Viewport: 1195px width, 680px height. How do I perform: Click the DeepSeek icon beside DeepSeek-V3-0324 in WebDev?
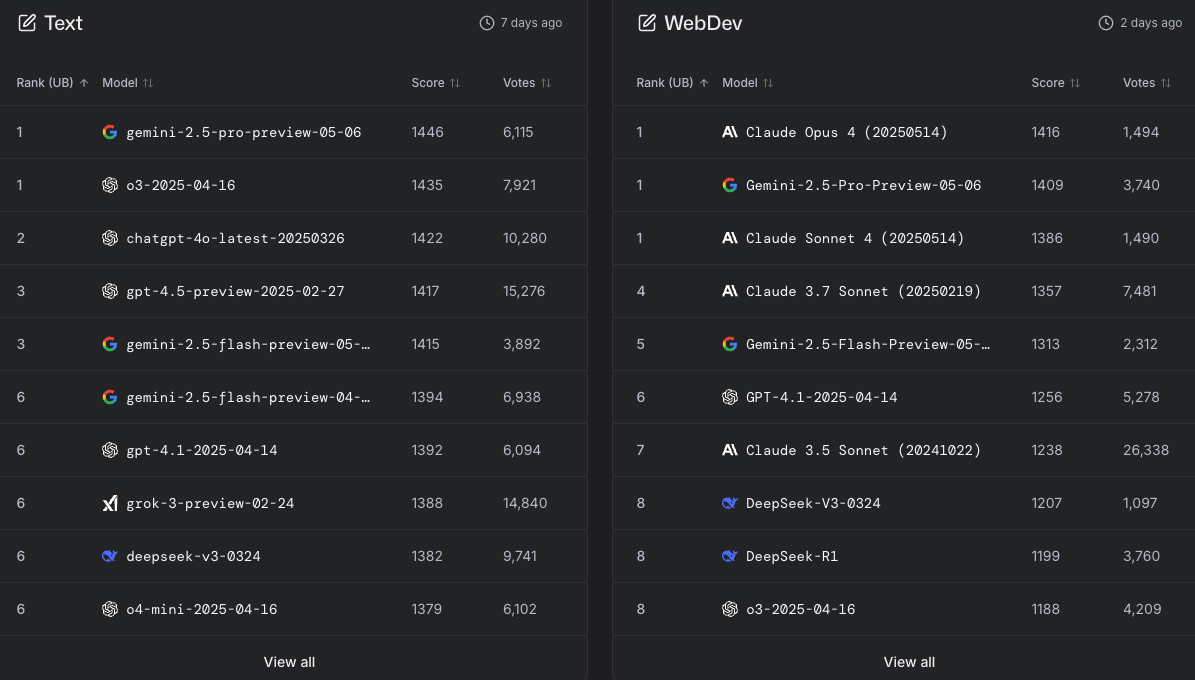click(729, 503)
